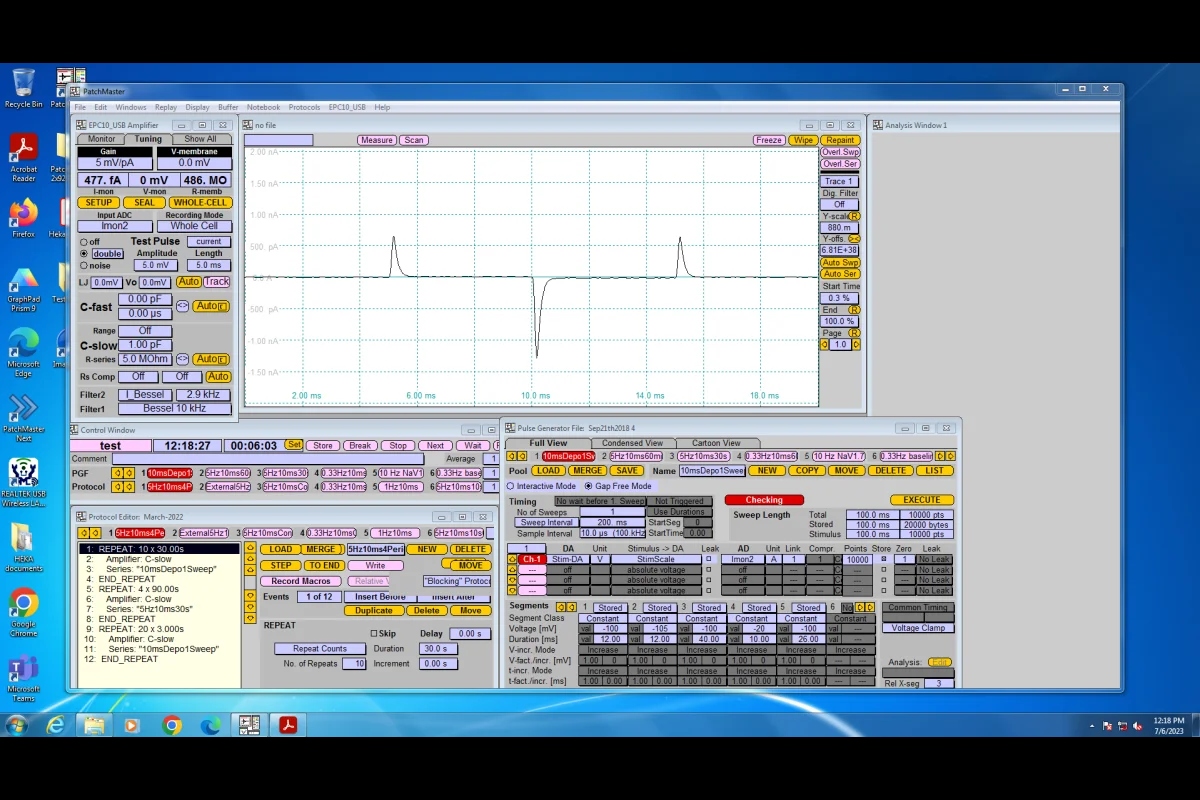Image resolution: width=1200 pixels, height=800 pixels.
Task: Click the C-slow swap arrows icon
Action: [183, 359]
